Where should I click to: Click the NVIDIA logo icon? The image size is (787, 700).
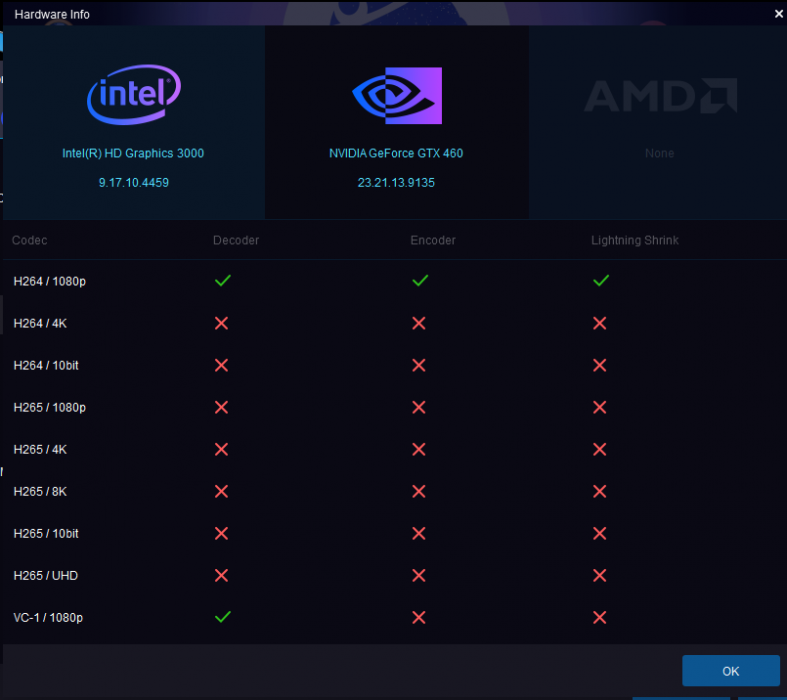396,95
